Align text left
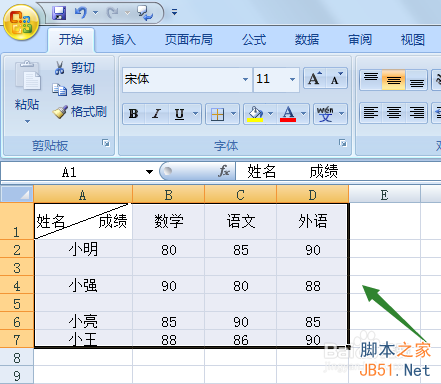The image size is (441, 384). pyautogui.click(x=371, y=113)
